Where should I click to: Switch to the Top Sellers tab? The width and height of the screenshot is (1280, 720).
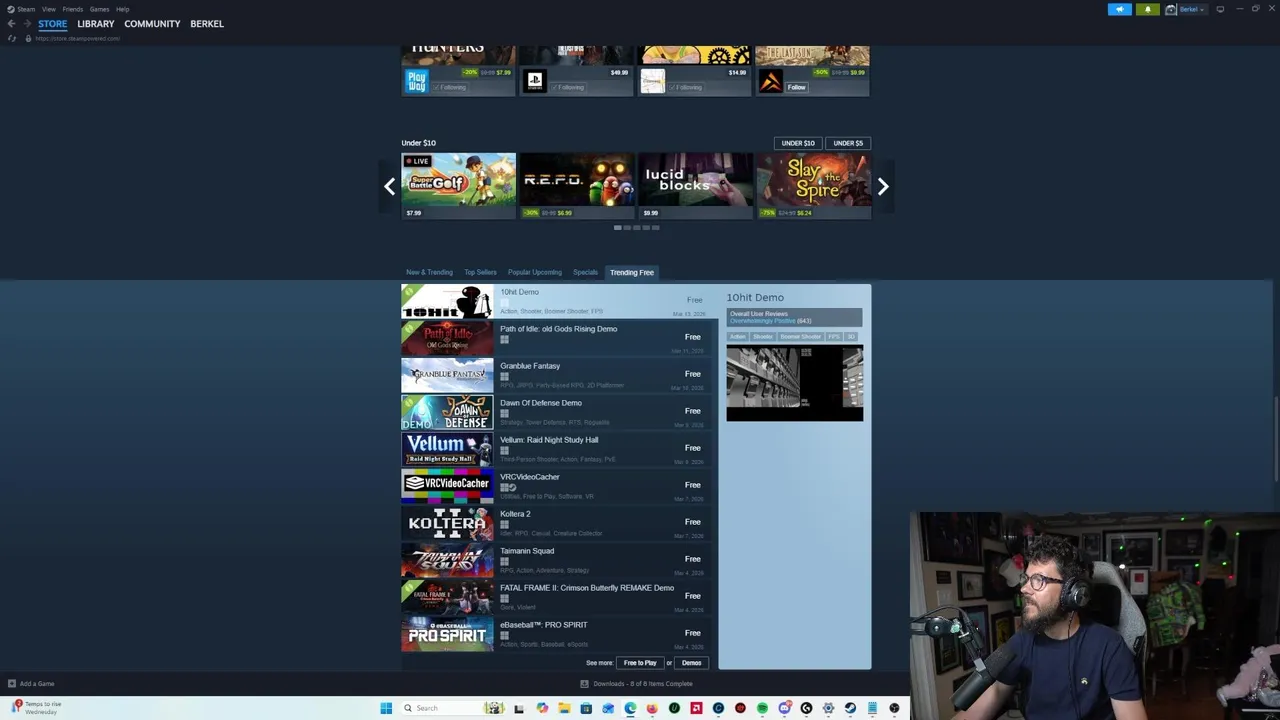480,272
